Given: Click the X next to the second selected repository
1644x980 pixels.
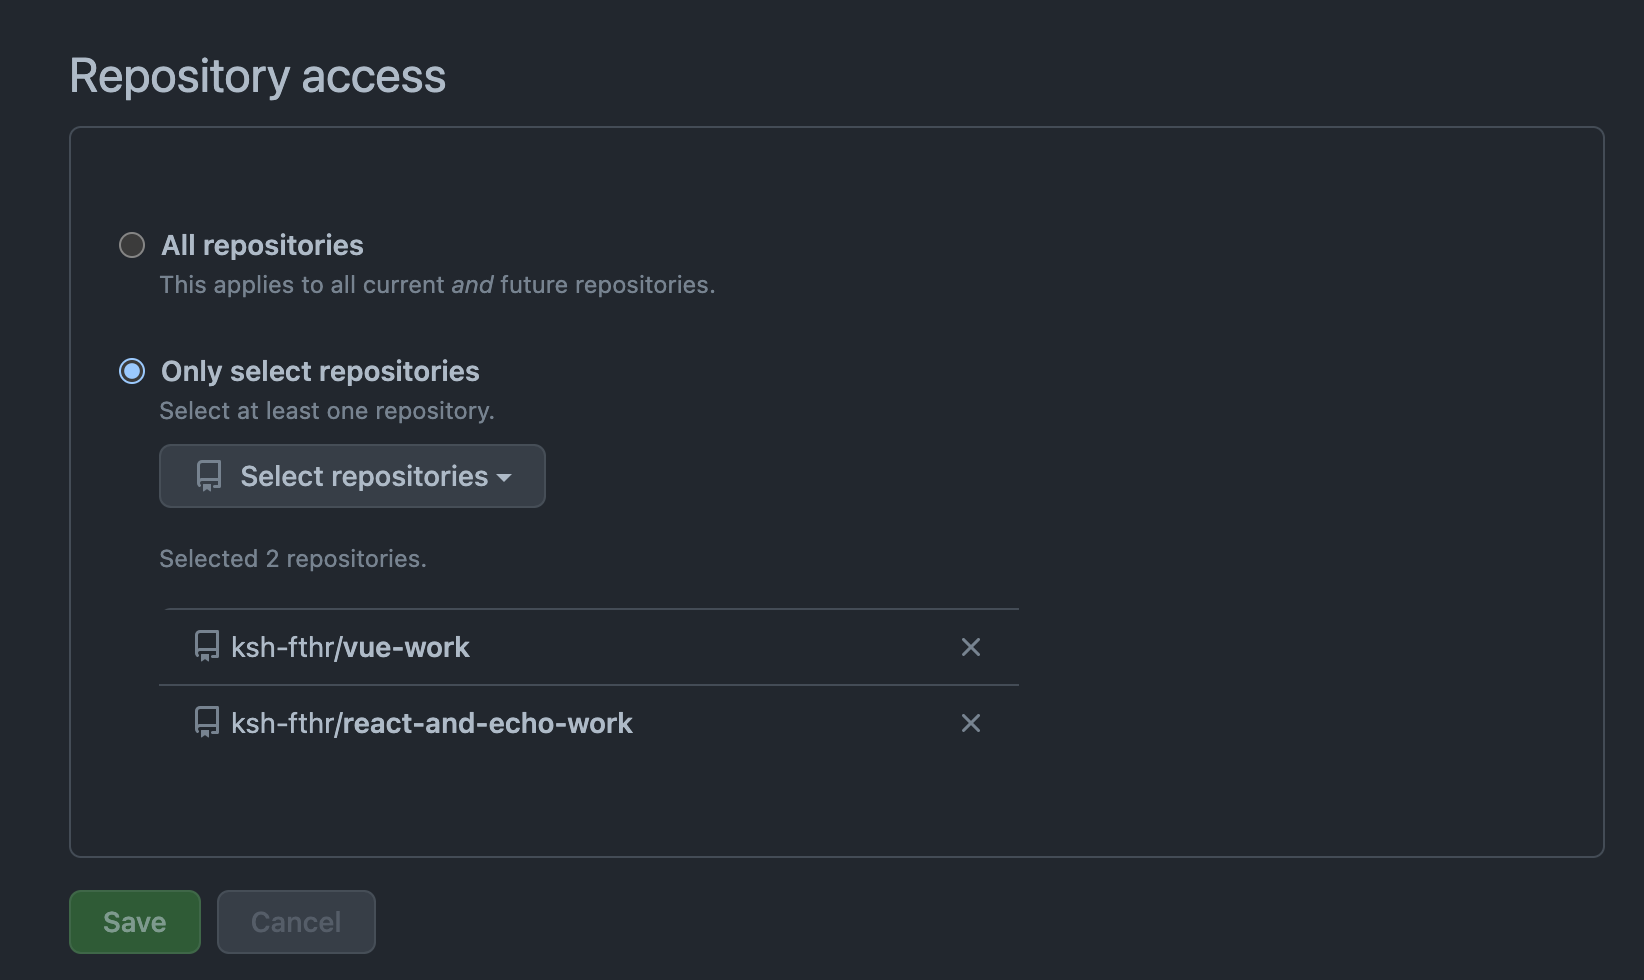Looking at the screenshot, I should [x=970, y=723].
